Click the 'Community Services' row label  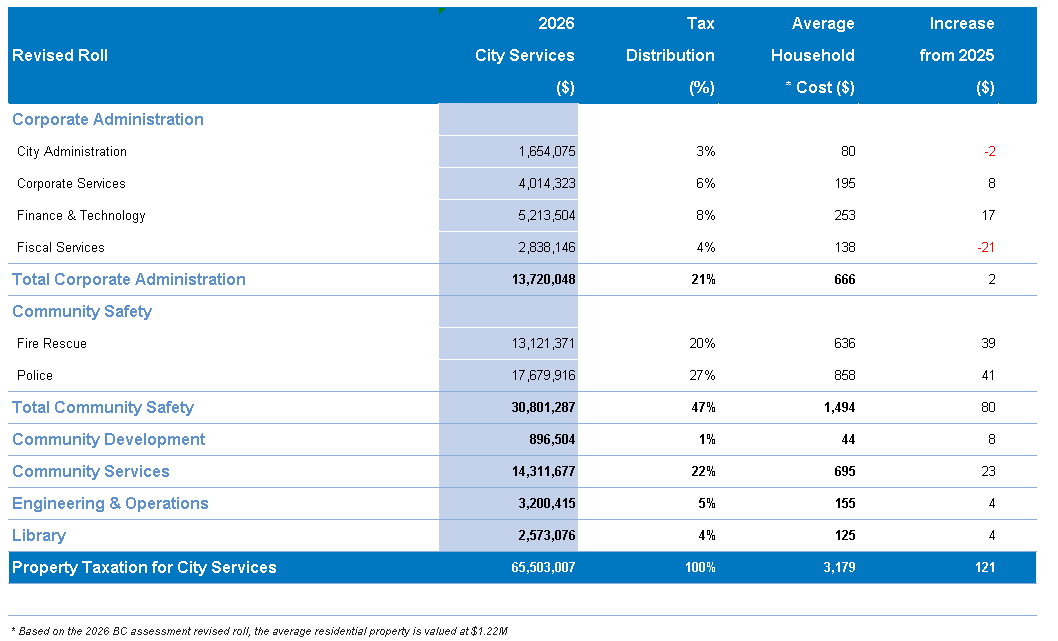[x=90, y=472]
